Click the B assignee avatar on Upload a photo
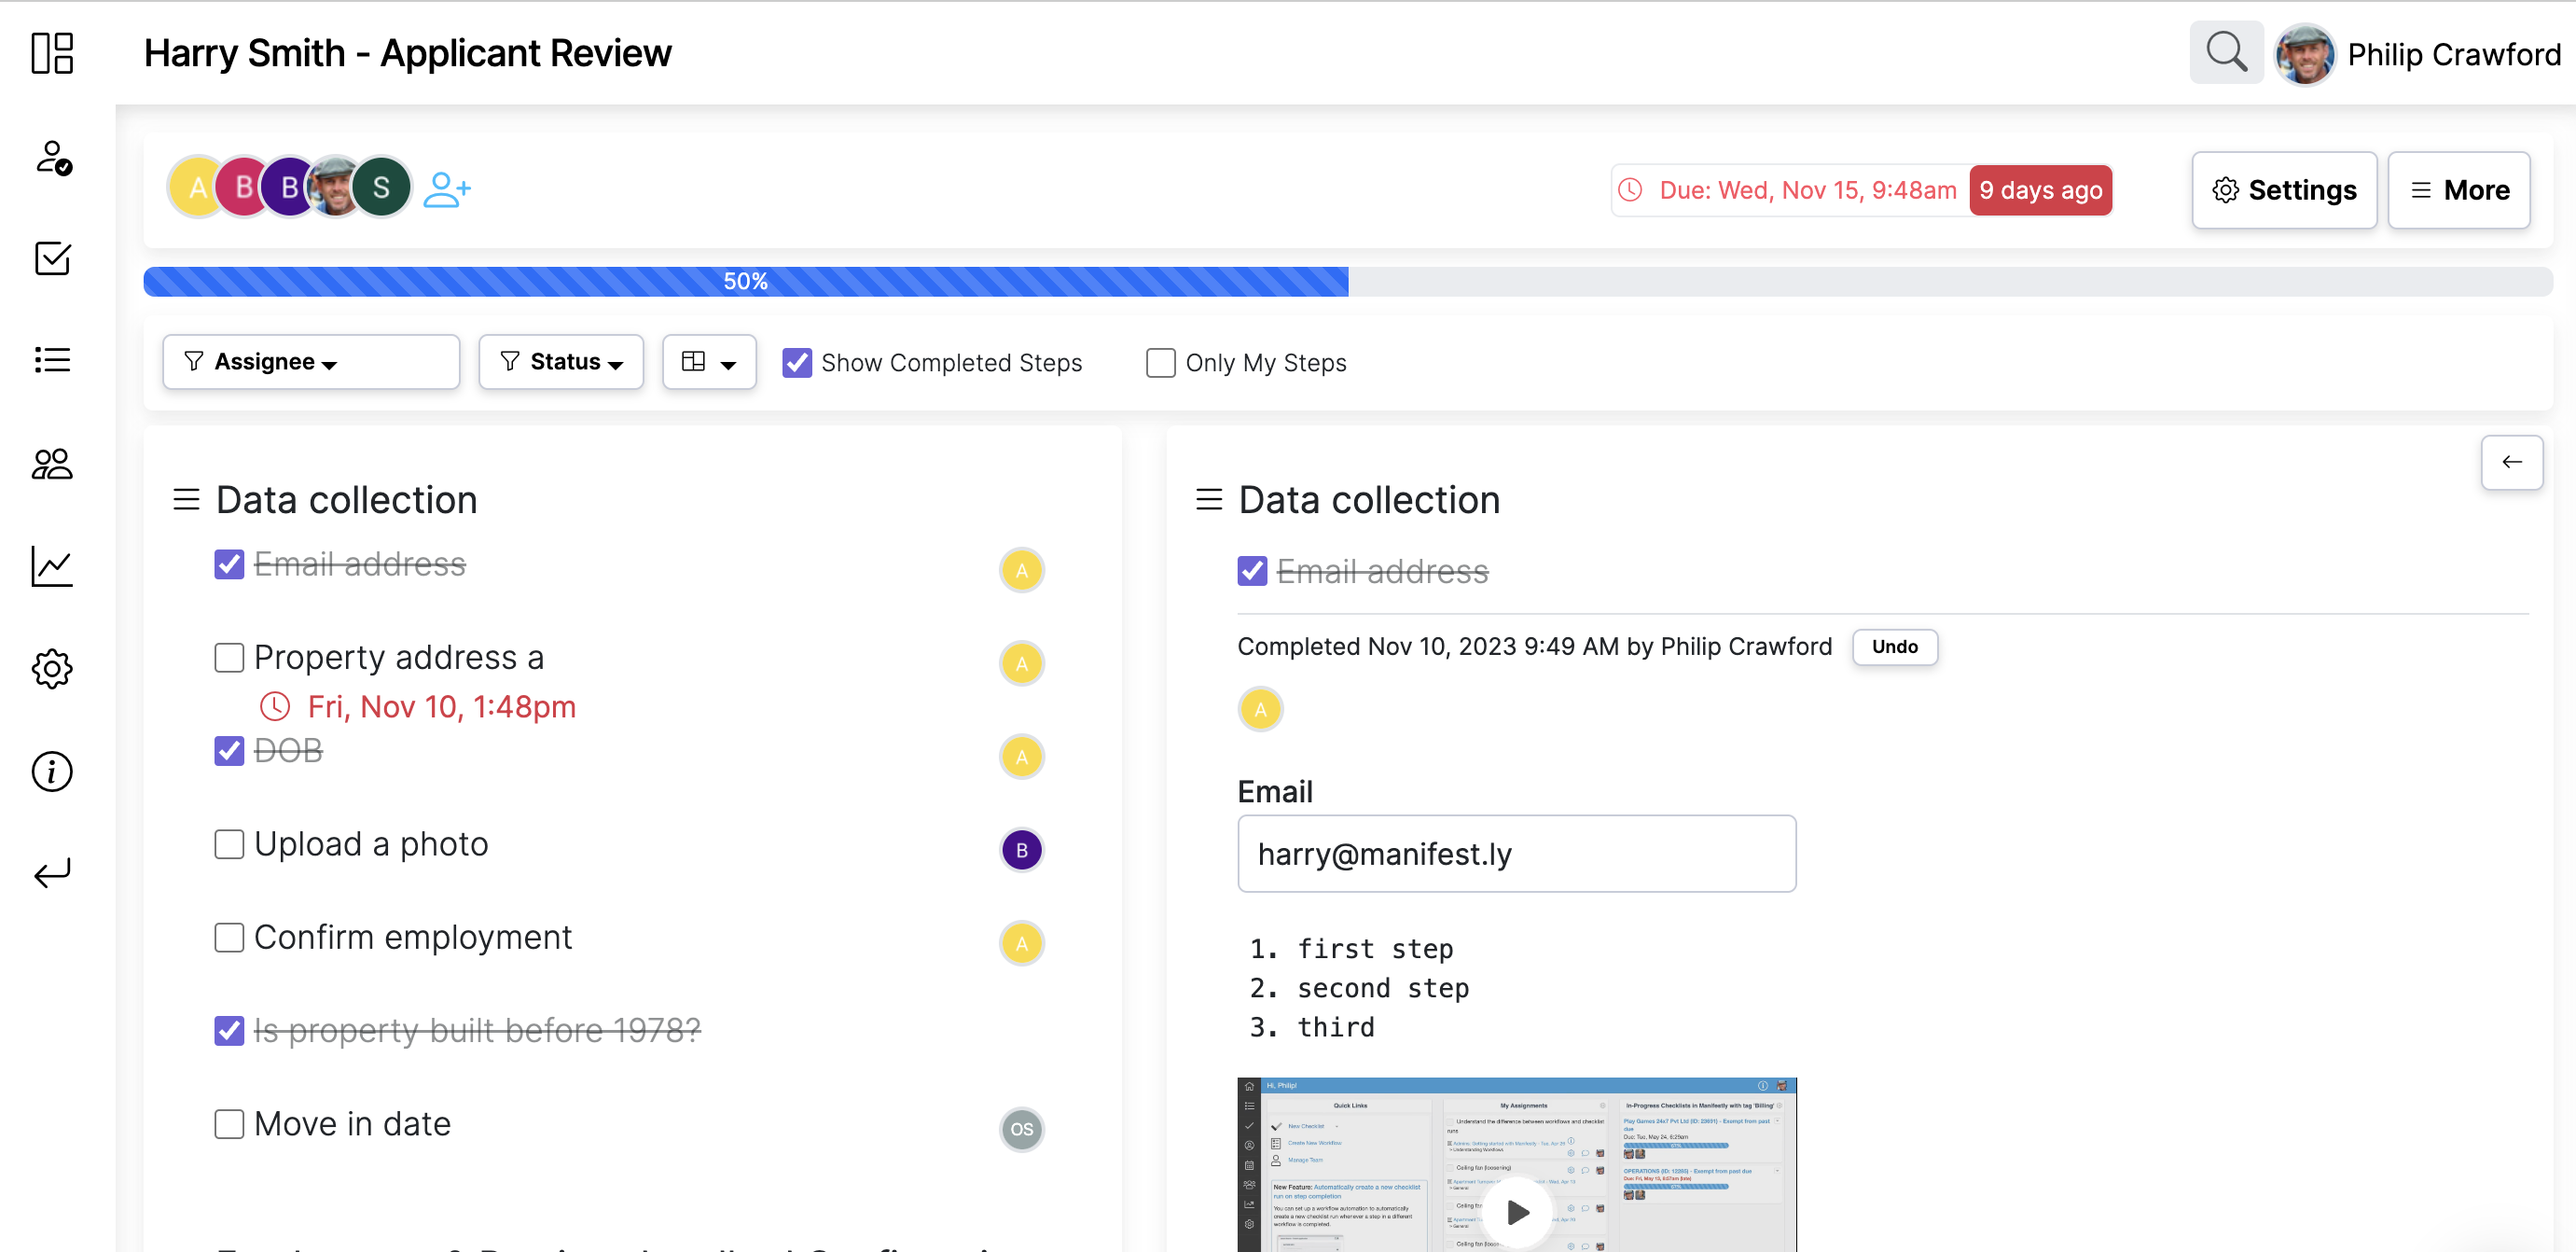 [x=1021, y=850]
